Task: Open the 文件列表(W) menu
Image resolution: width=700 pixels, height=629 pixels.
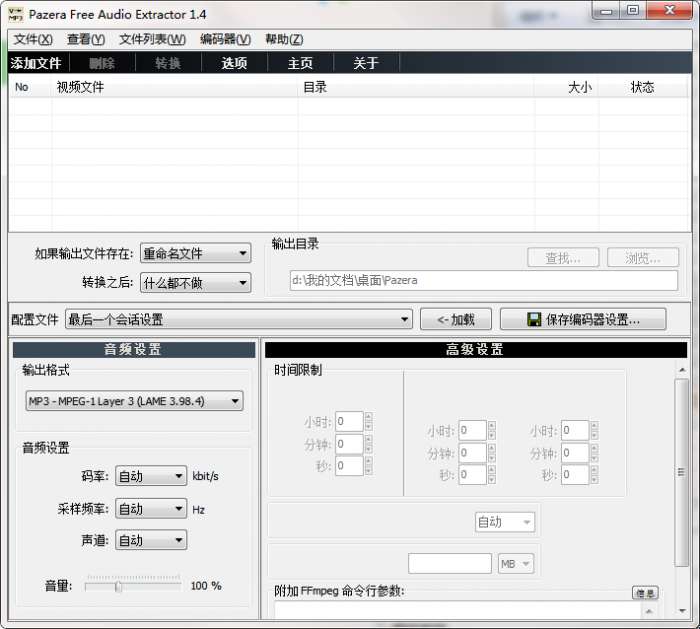Action: [152, 39]
